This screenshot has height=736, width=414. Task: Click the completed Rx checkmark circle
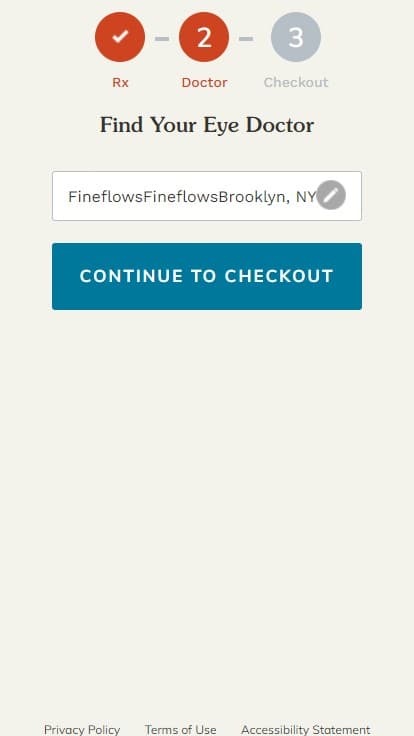click(x=120, y=37)
